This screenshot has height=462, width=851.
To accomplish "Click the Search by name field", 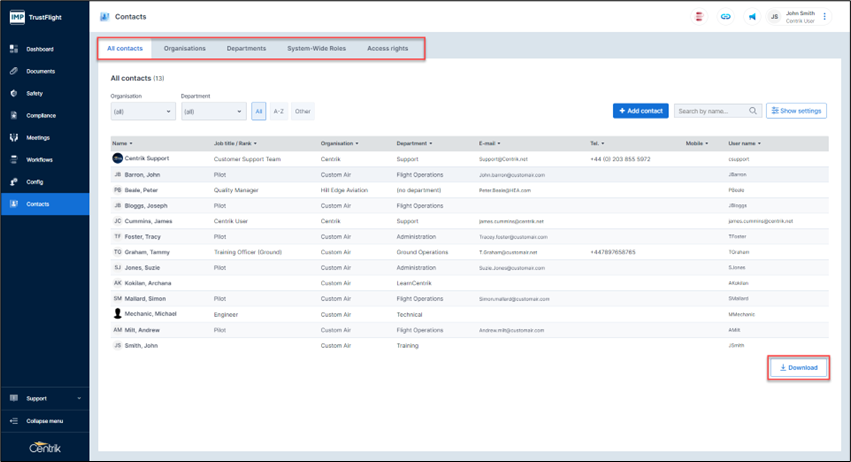I will (x=712, y=111).
